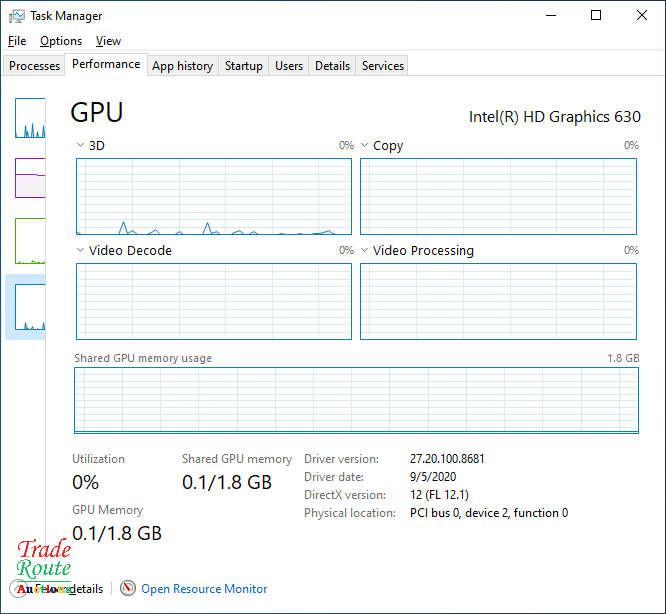Click the Shared GPU memory usage graph

pos(356,400)
